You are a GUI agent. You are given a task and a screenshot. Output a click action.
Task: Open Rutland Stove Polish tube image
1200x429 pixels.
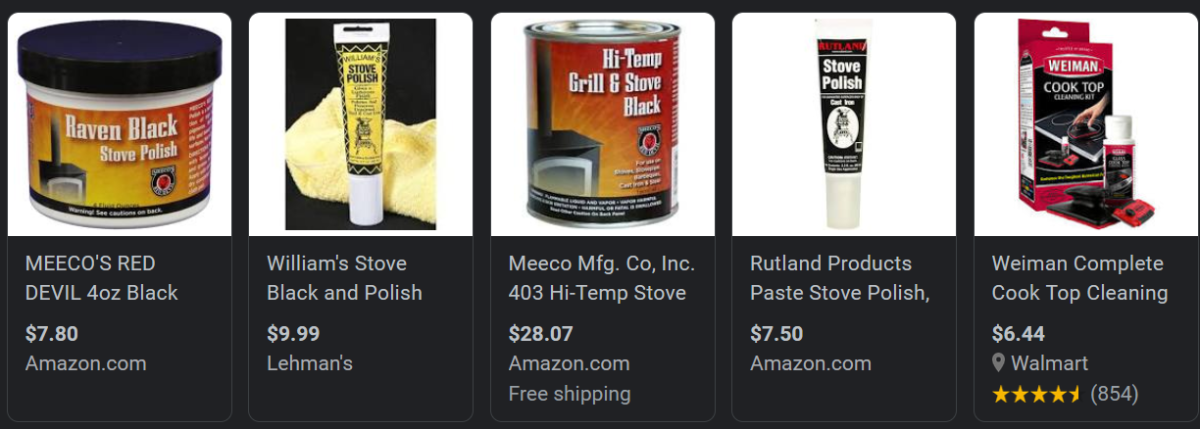coord(845,124)
